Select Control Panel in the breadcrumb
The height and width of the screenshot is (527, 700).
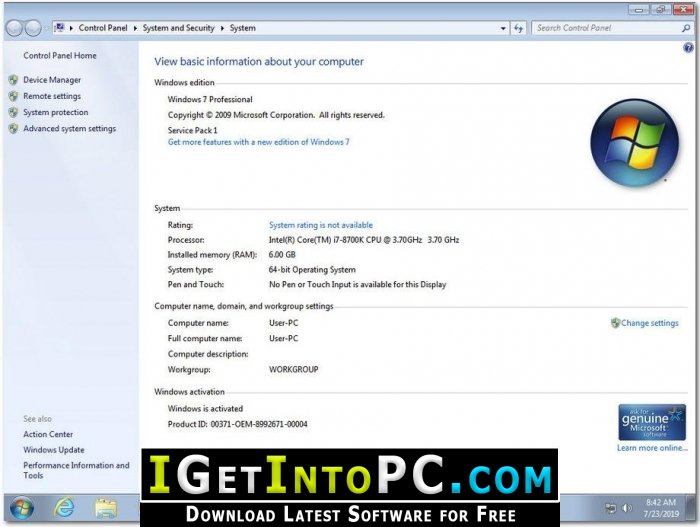(x=103, y=28)
